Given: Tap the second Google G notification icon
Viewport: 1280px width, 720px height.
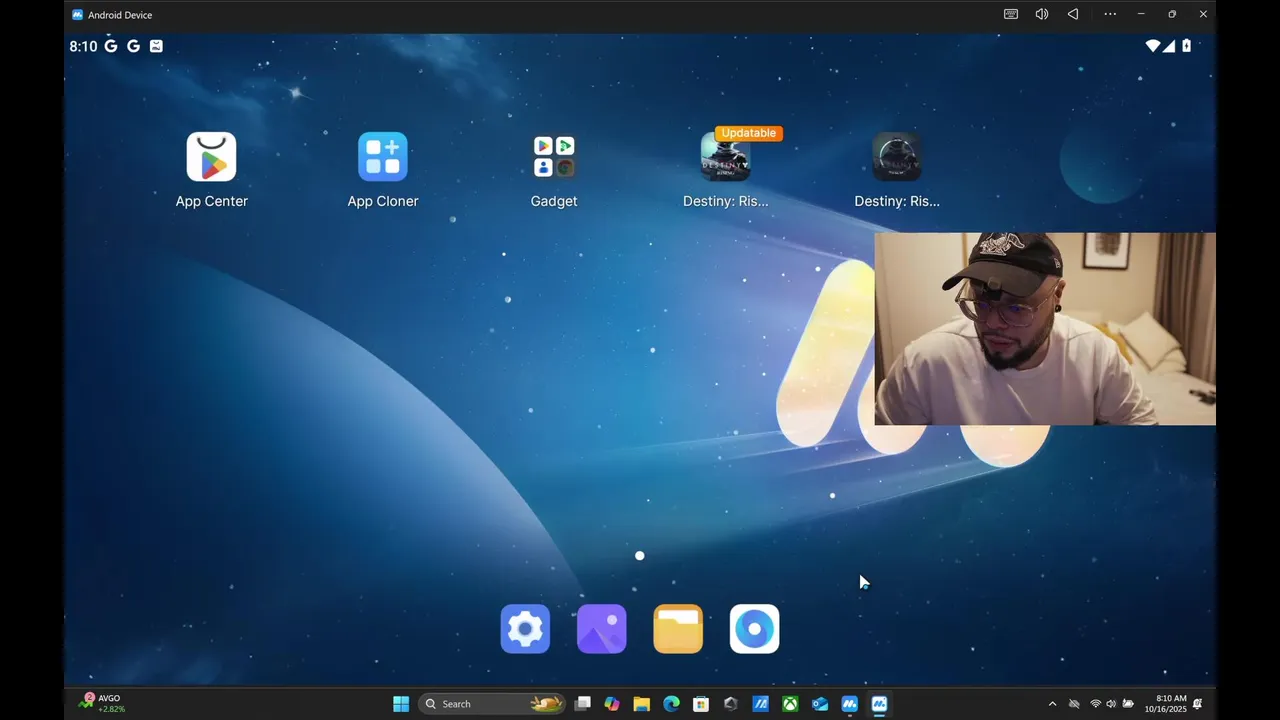Looking at the screenshot, I should 133,46.
